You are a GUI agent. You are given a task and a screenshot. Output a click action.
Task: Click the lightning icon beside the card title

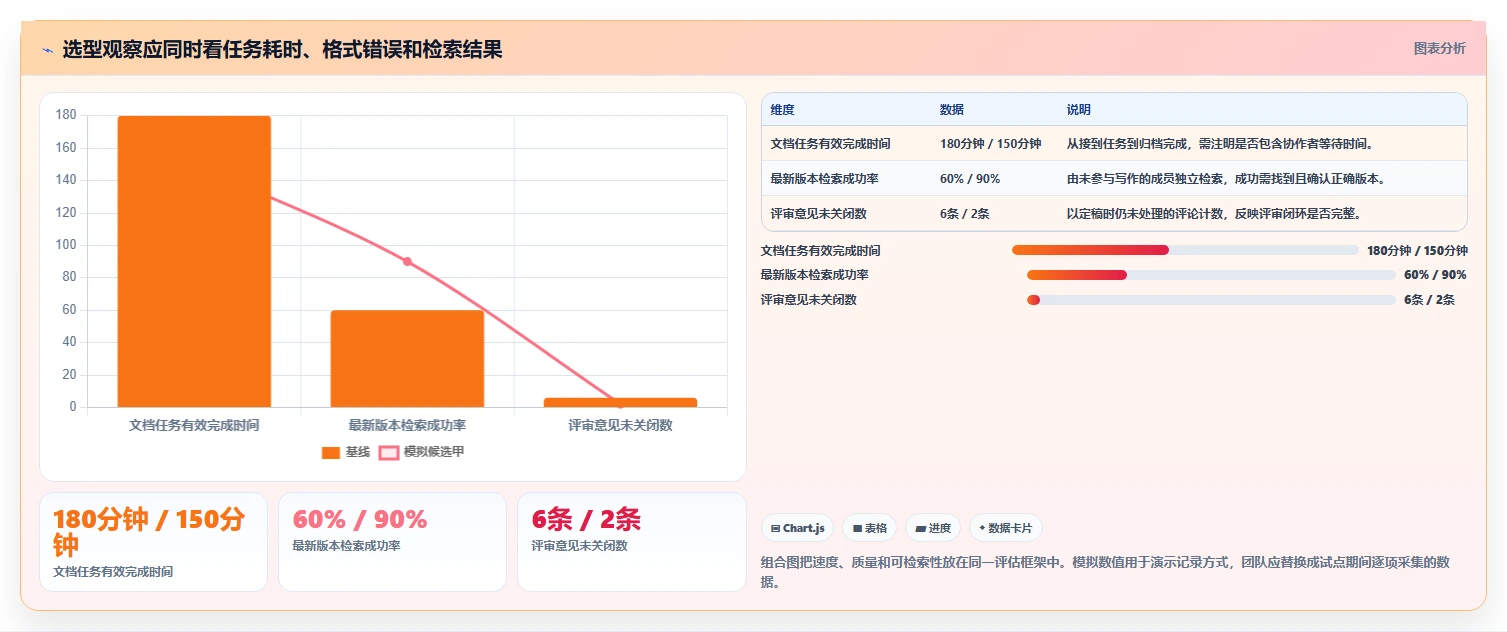47,50
